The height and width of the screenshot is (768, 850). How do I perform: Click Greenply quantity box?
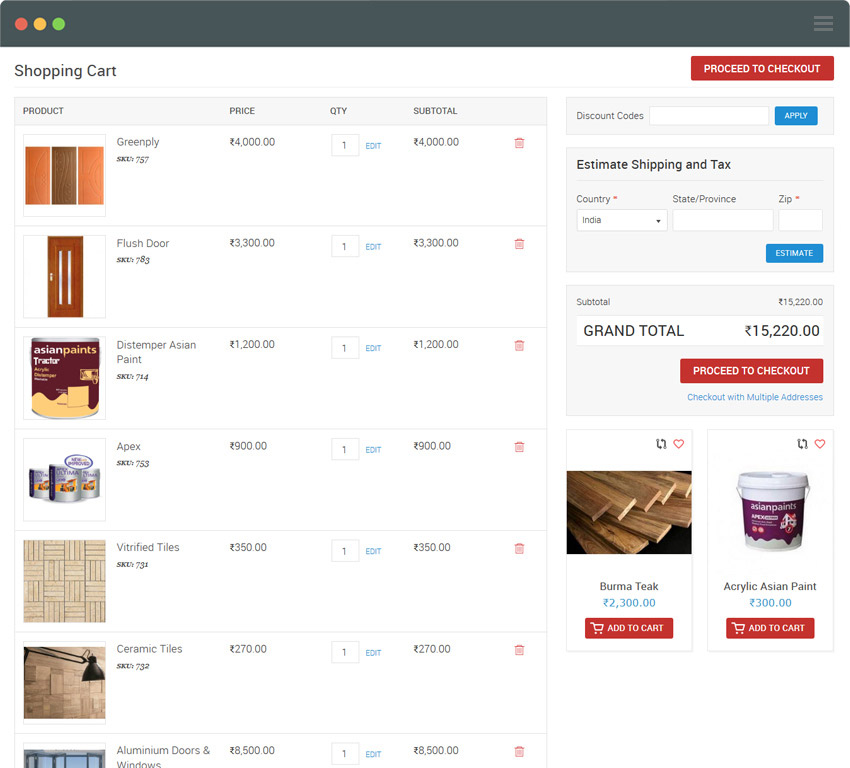[x=345, y=145]
